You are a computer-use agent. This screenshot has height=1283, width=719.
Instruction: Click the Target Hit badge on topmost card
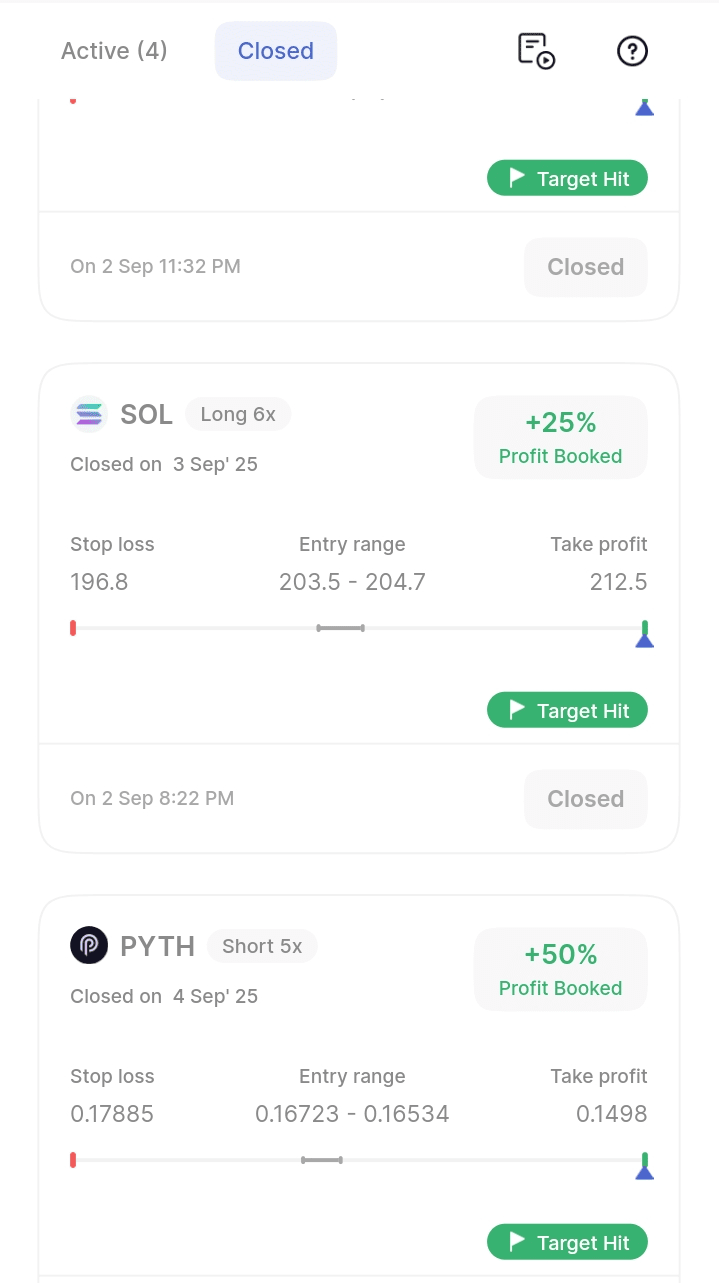[567, 179]
